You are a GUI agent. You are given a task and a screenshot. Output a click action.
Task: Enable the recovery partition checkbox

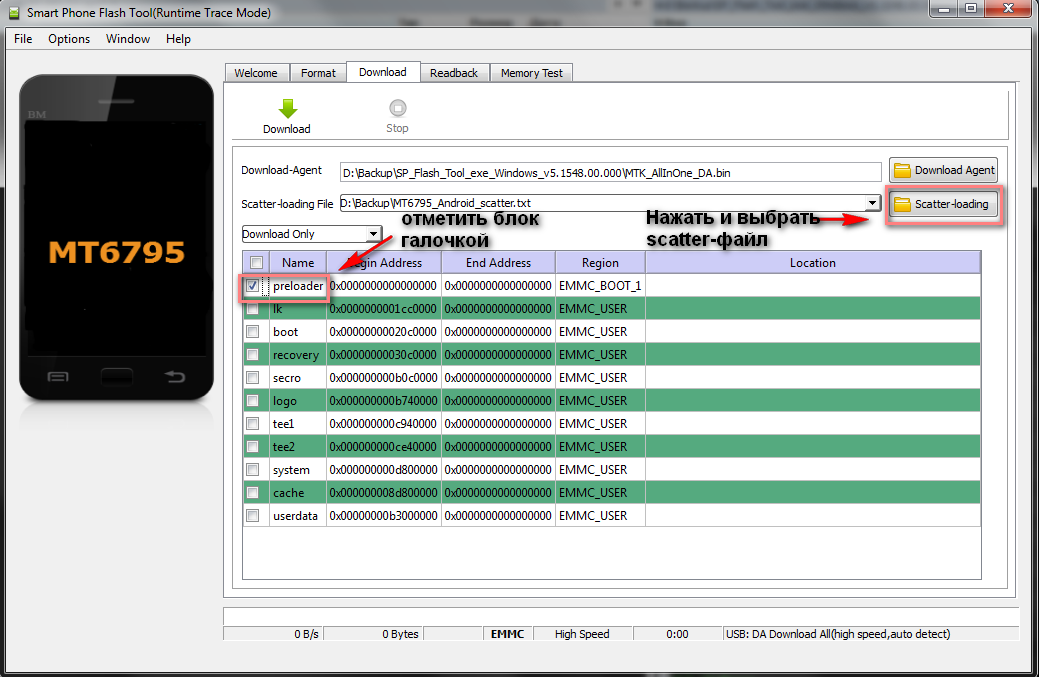pyautogui.click(x=253, y=355)
